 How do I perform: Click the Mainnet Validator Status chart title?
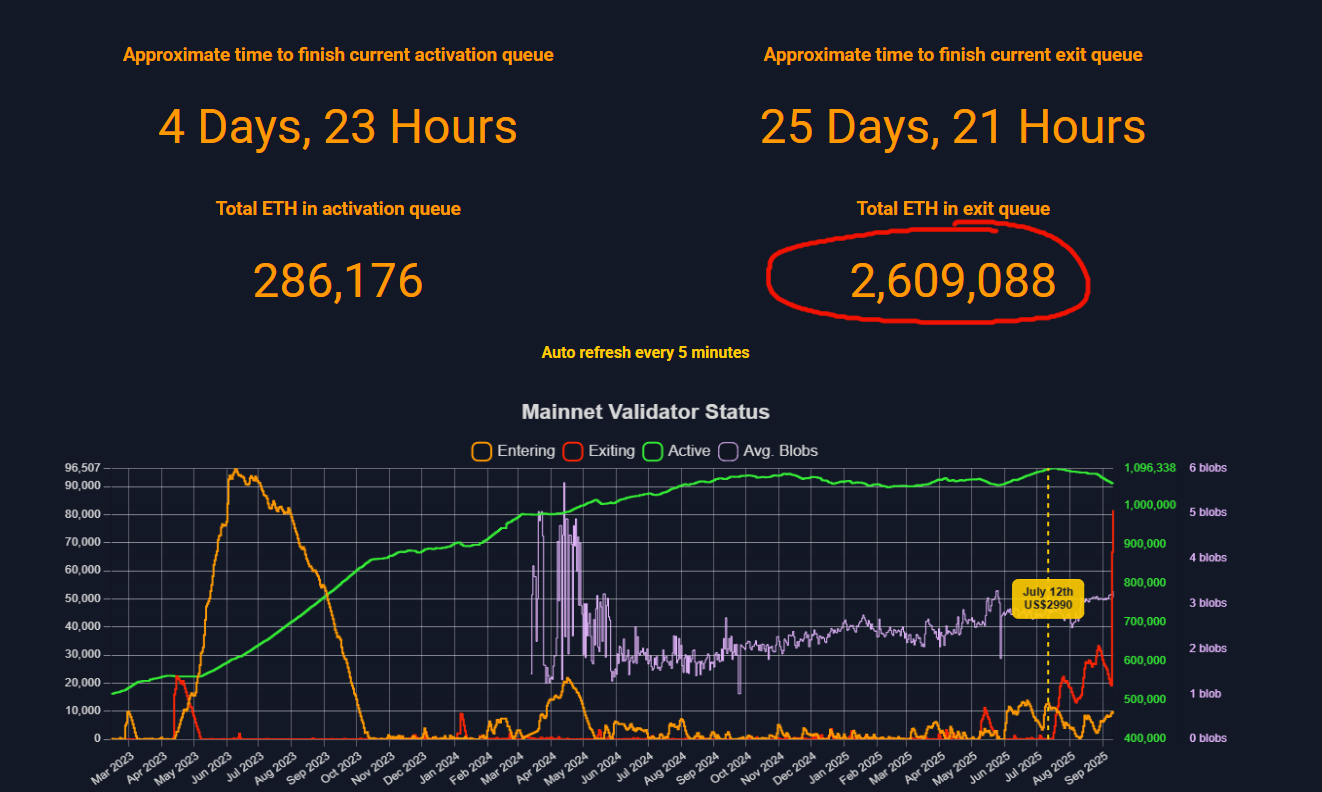click(646, 412)
